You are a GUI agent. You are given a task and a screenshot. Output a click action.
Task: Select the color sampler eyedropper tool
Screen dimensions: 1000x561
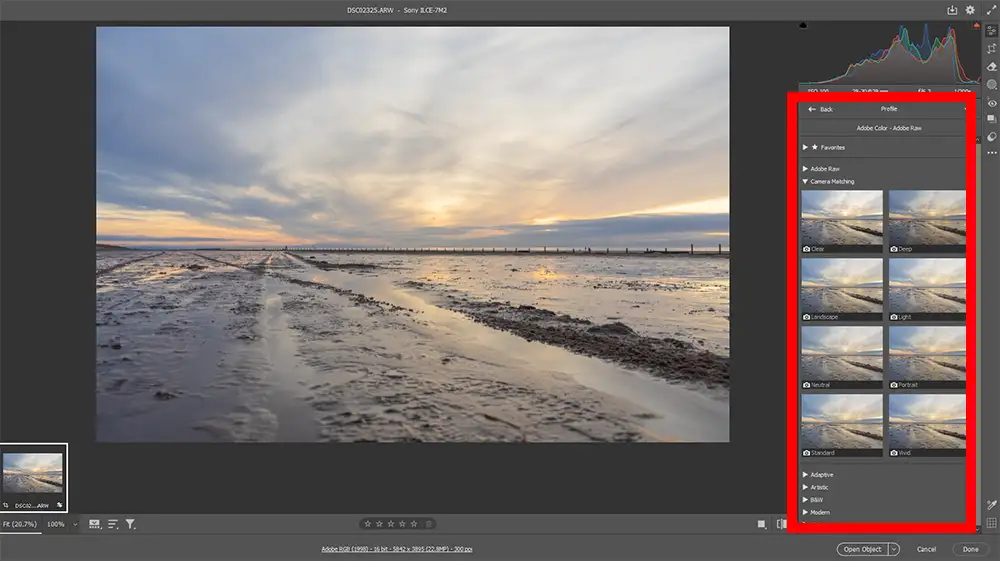[991, 505]
